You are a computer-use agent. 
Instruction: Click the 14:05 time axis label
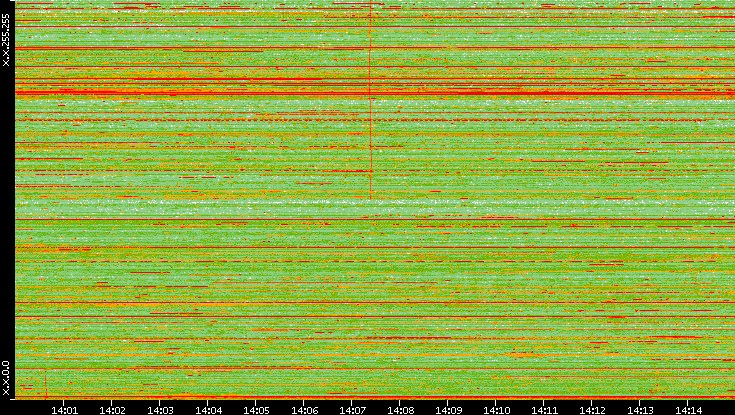pyautogui.click(x=256, y=410)
